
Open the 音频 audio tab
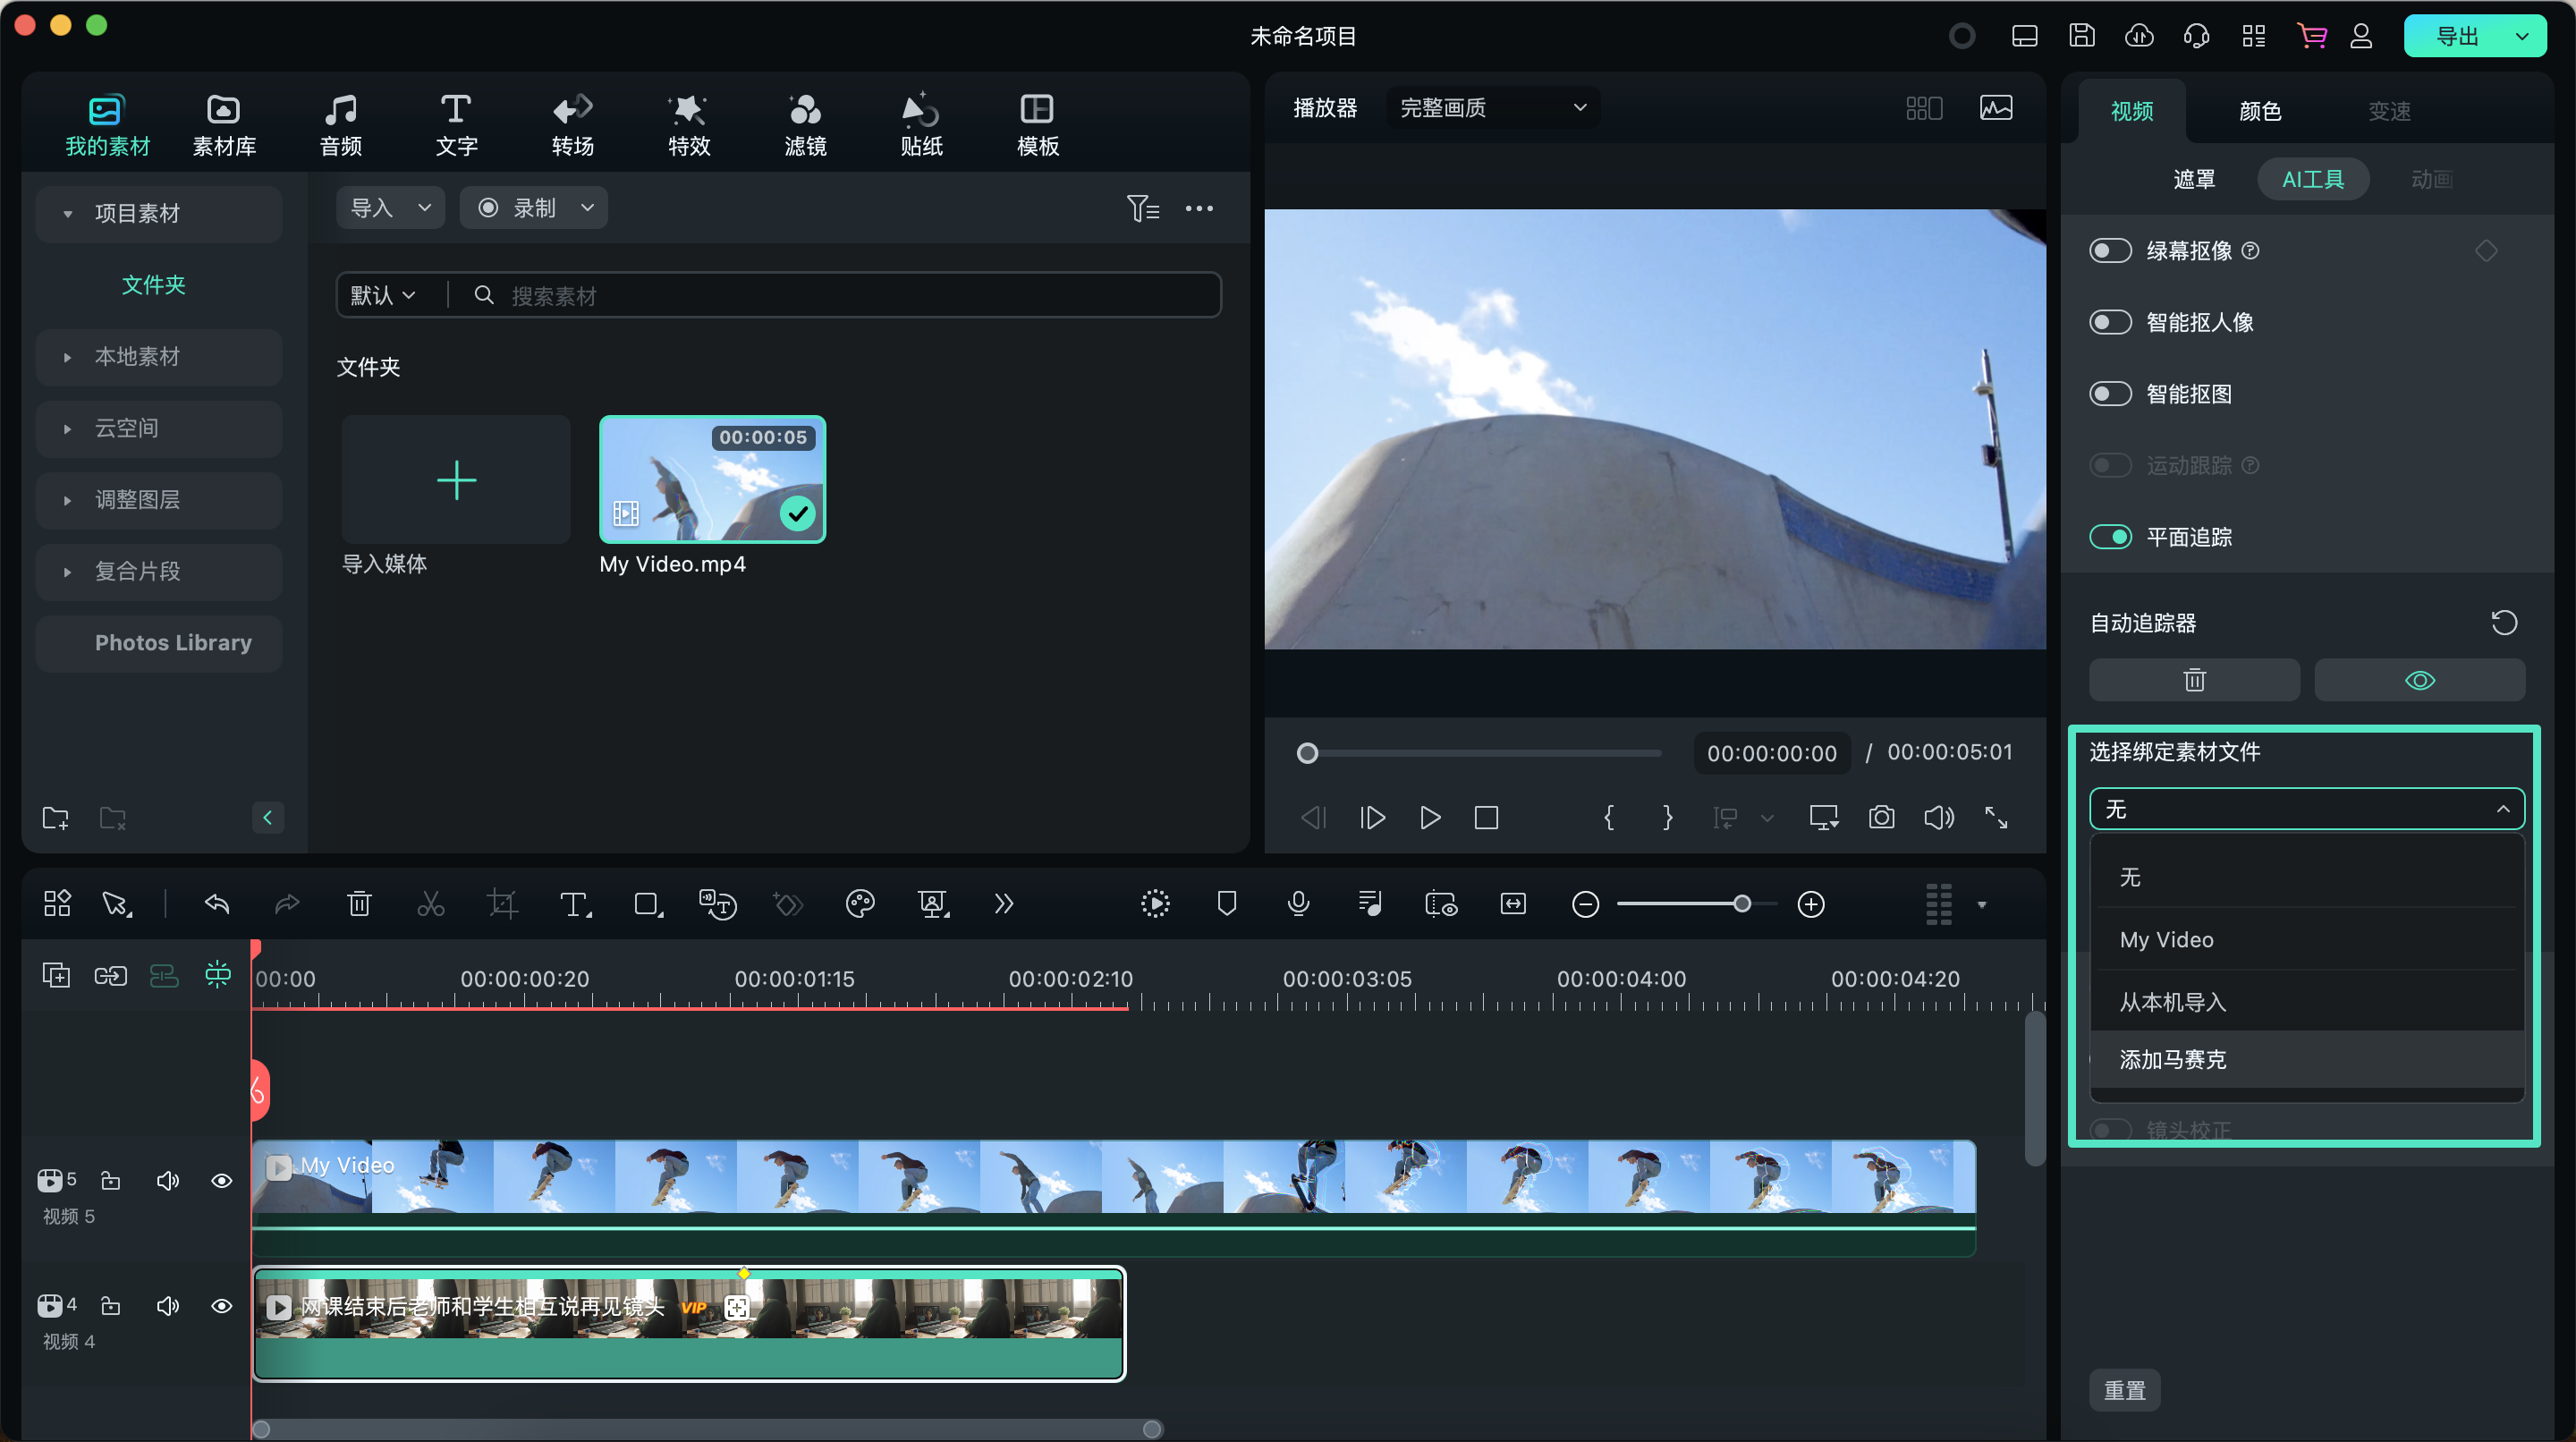pyautogui.click(x=340, y=125)
